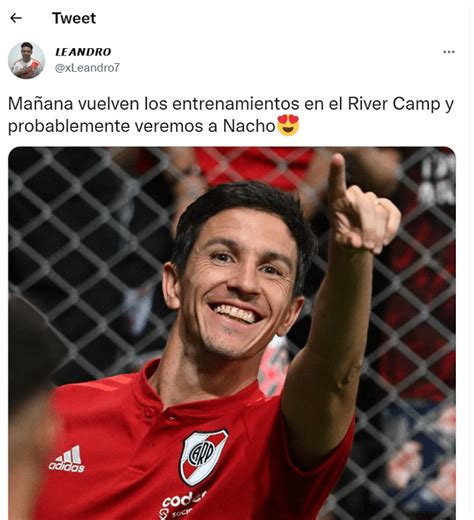Click the name Nacho in the tweet
474x520 pixels.
click(249, 126)
